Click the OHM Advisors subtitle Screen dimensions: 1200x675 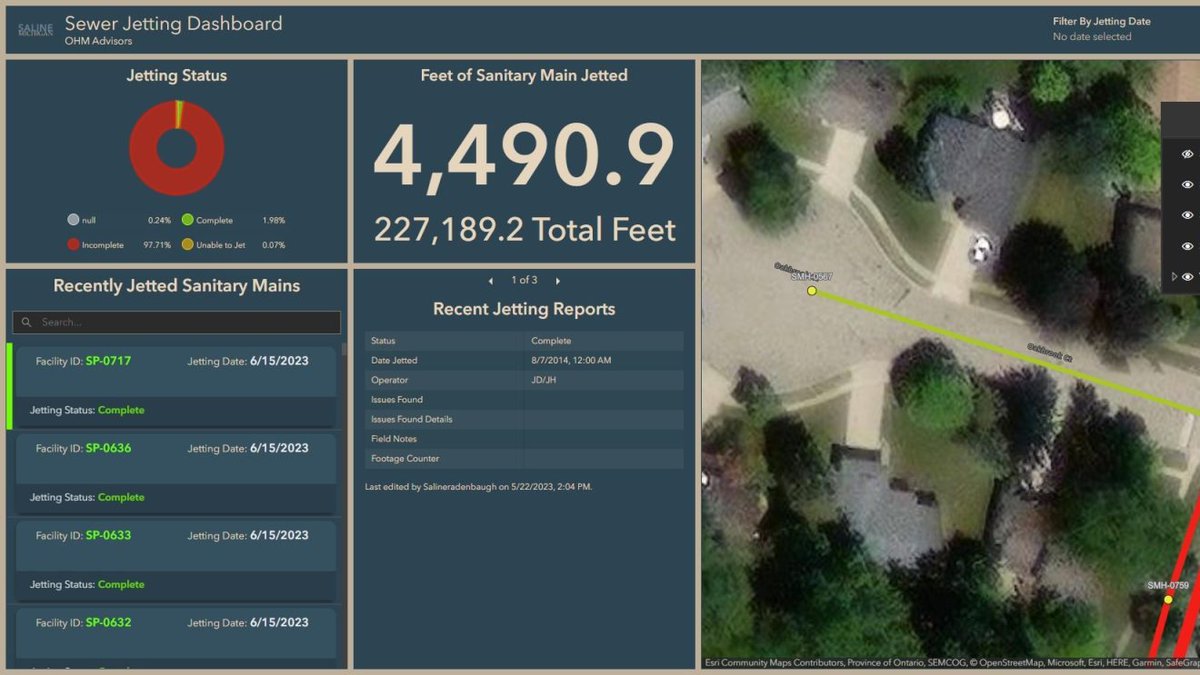tap(98, 42)
